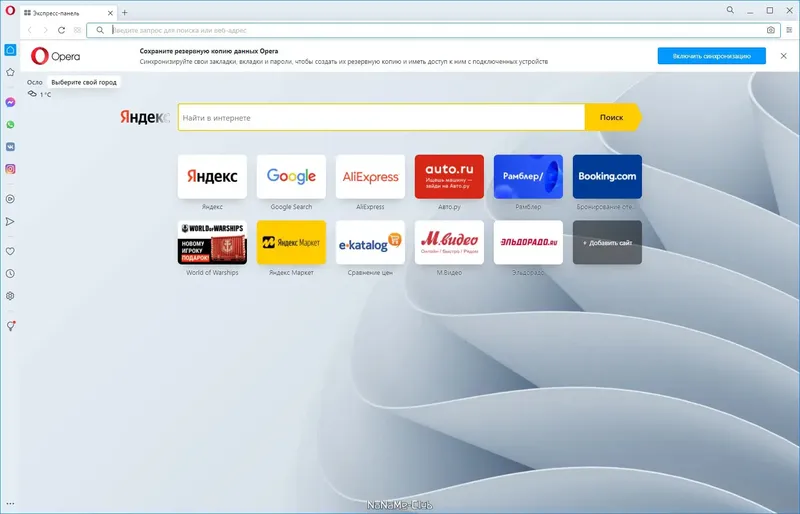Image resolution: width=800 pixels, height=514 pixels.
Task: Open settings gear in sidebar
Action: (x=10, y=296)
